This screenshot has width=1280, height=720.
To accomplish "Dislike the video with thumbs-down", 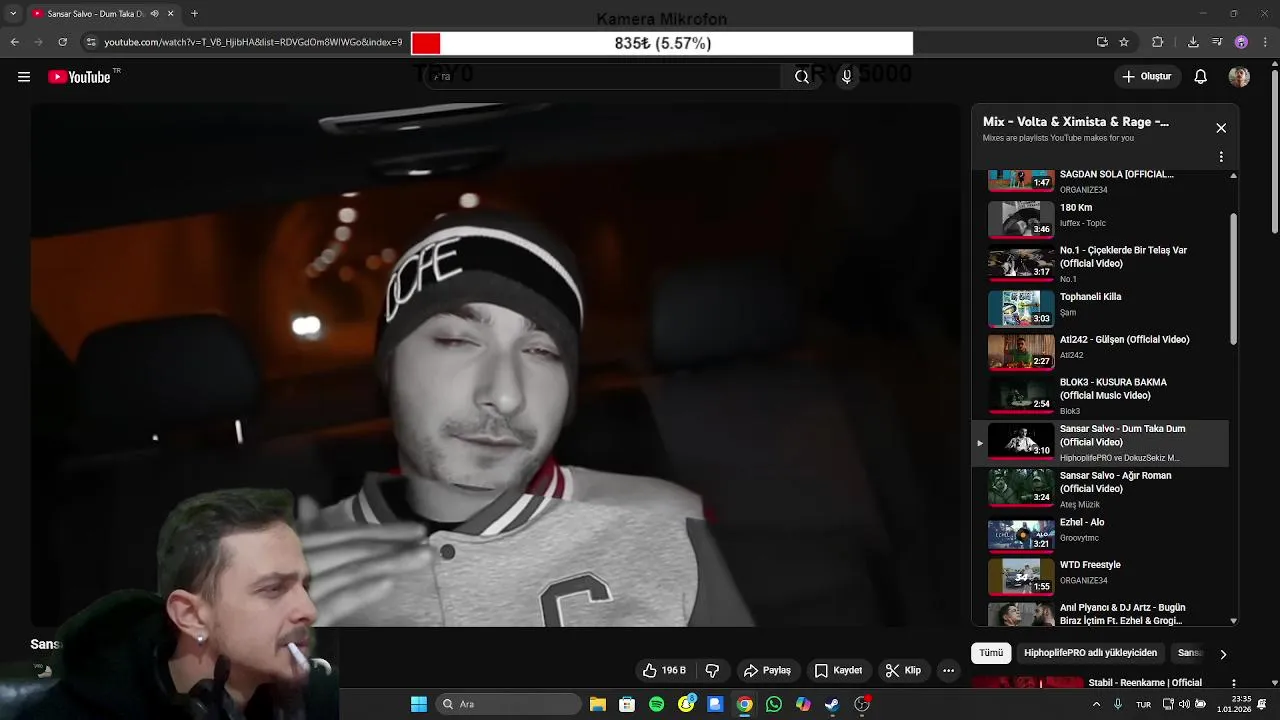I will pos(713,670).
